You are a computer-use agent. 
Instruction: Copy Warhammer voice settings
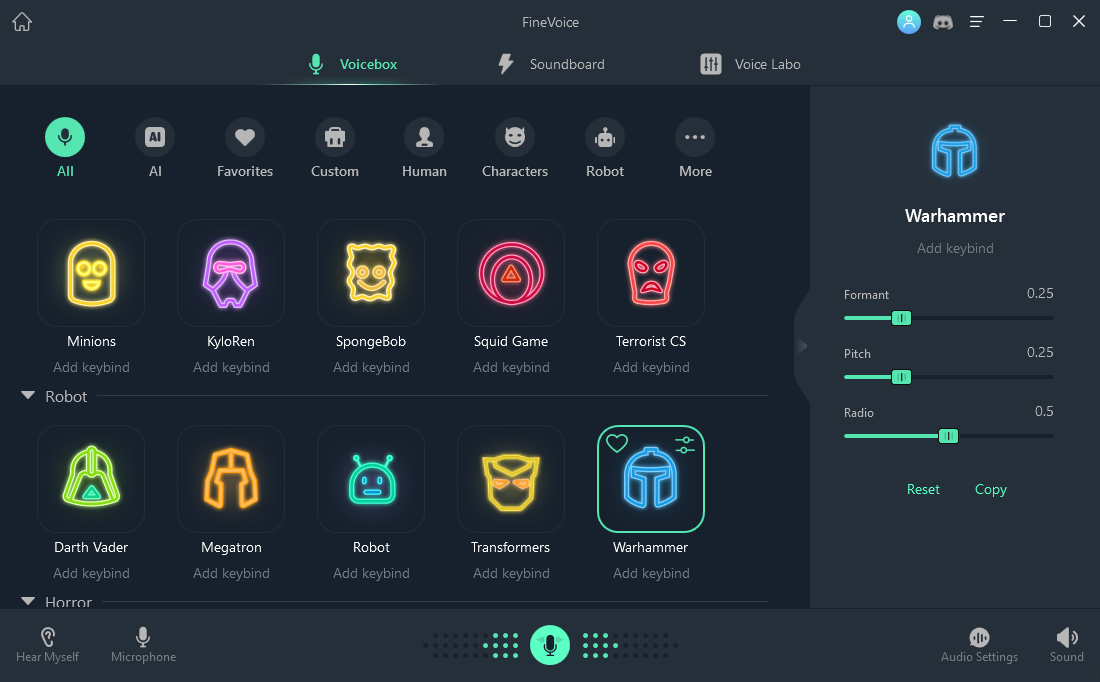point(991,489)
